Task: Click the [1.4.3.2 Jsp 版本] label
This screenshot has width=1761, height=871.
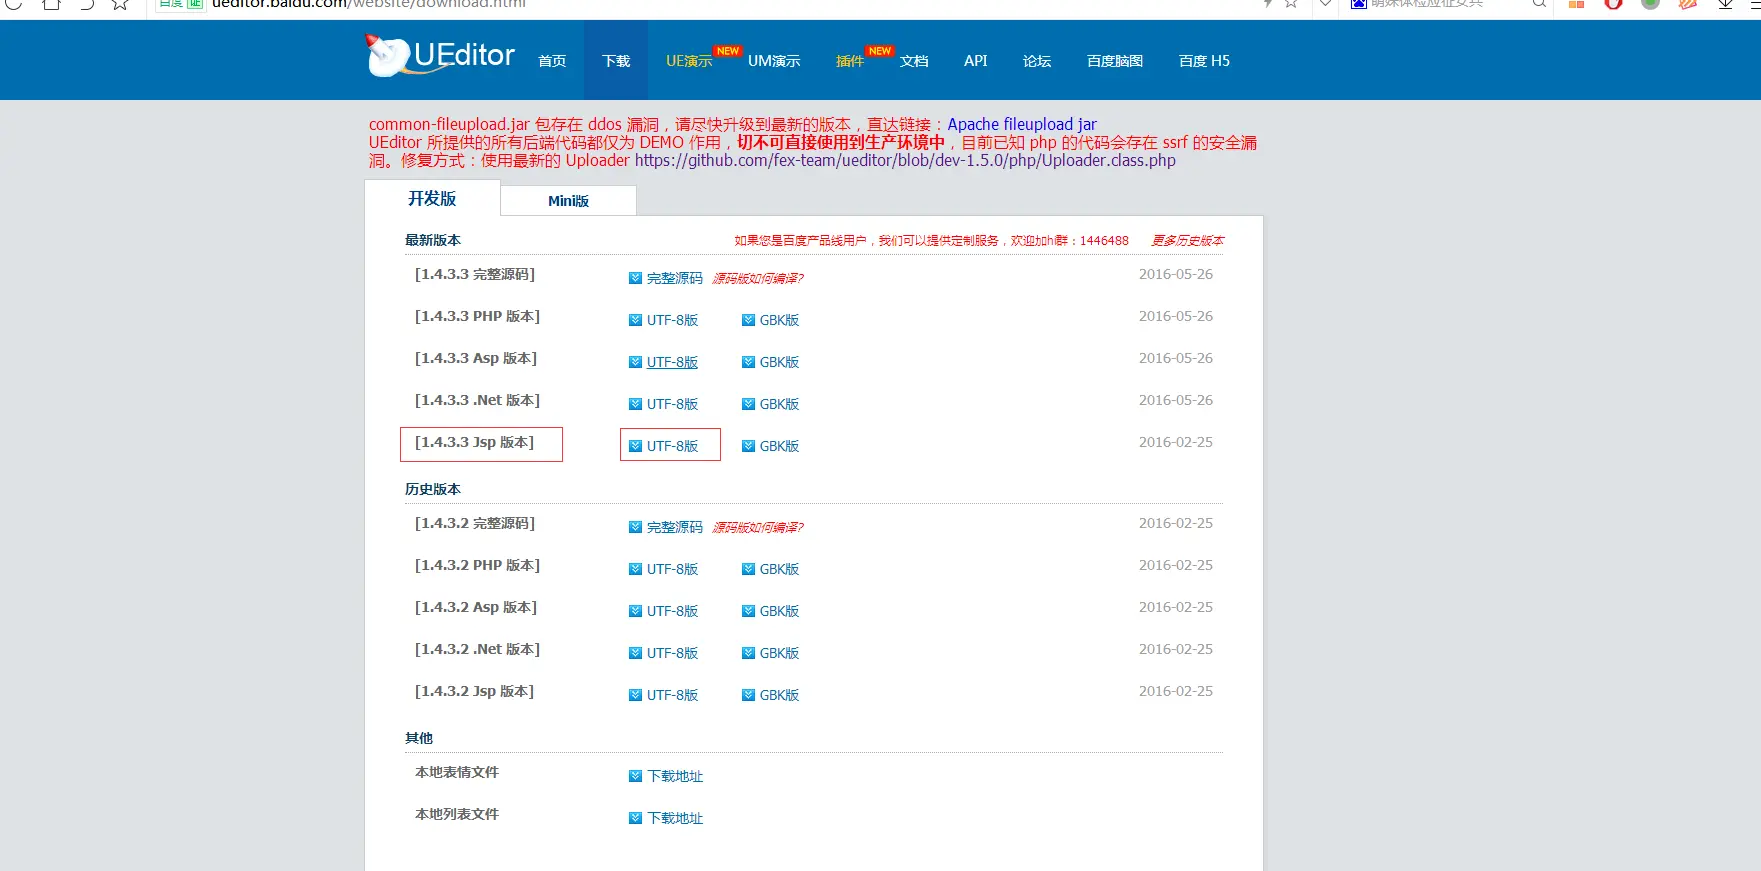Action: 474,691
